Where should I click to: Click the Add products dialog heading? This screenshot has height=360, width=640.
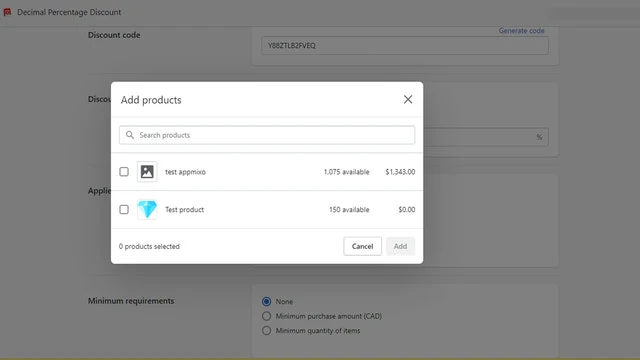click(x=151, y=100)
